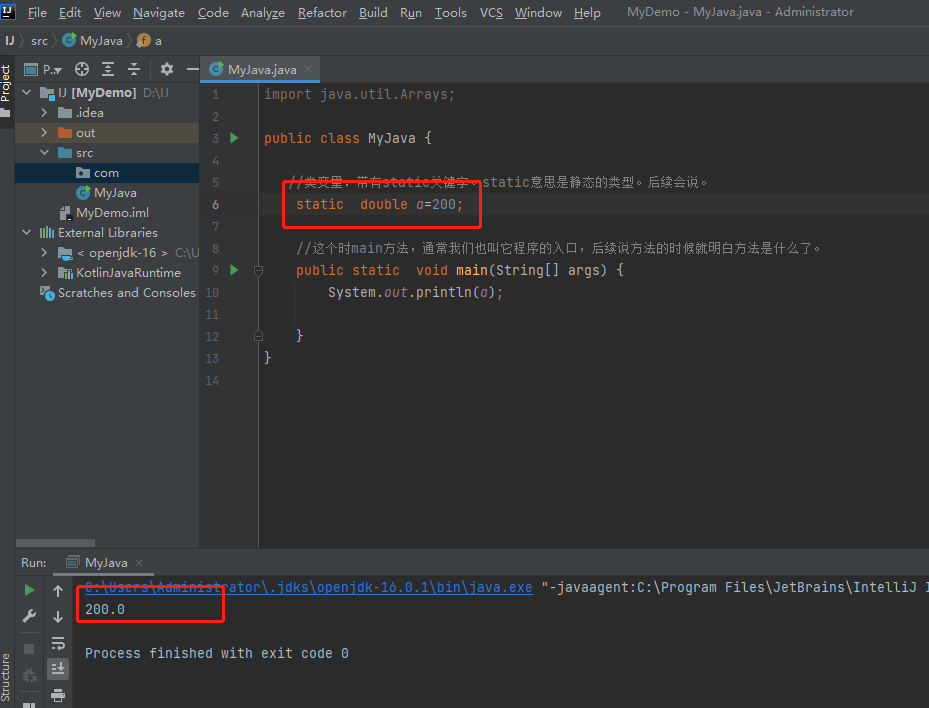This screenshot has height=708, width=929.
Task: Close the MyJava run tab
Action: coord(139,563)
